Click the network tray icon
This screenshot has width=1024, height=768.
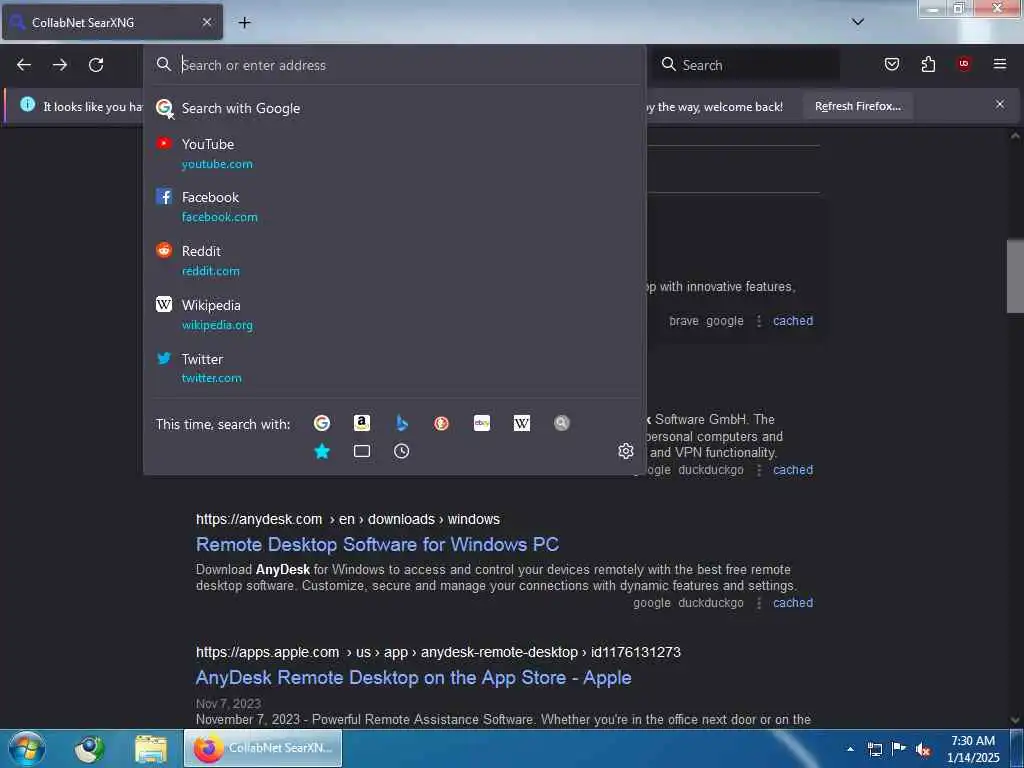coord(874,750)
